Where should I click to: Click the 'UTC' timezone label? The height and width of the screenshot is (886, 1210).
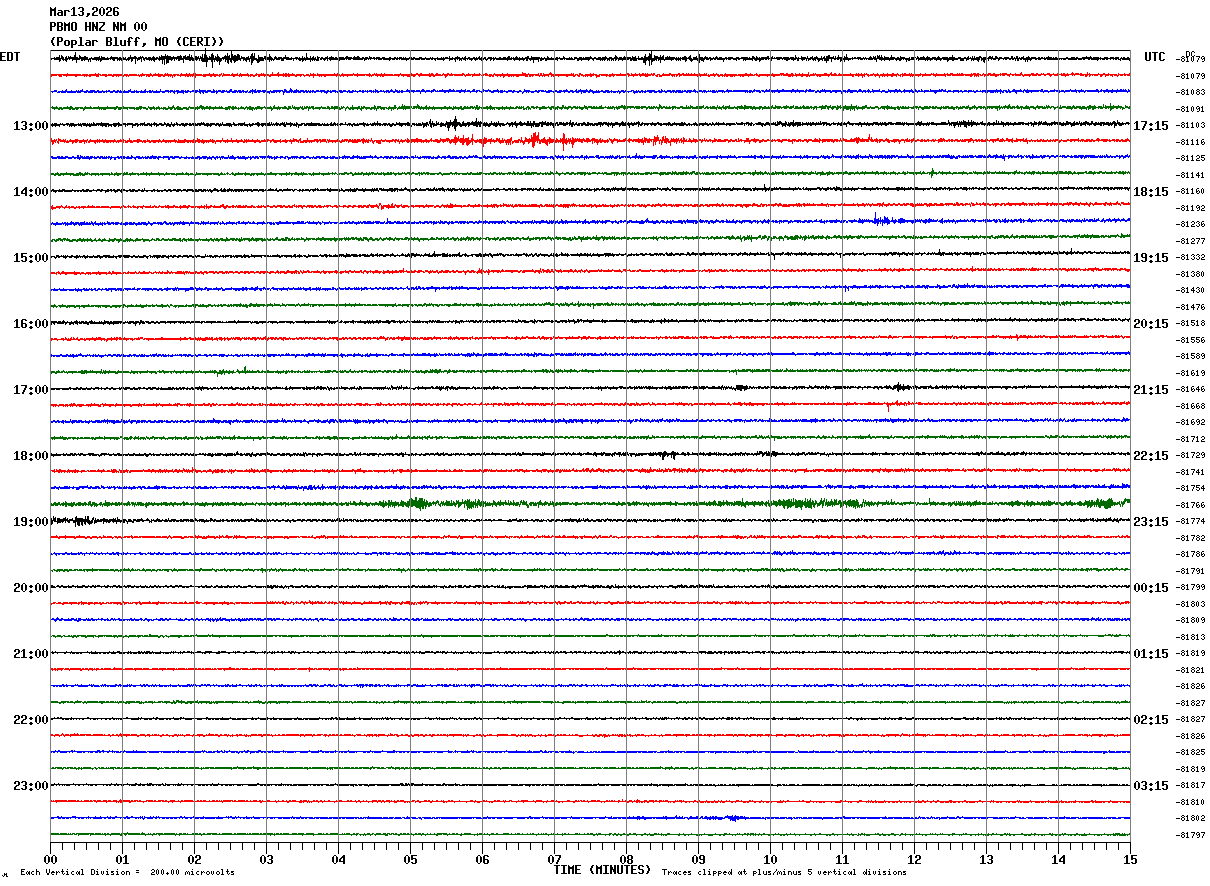1155,57
